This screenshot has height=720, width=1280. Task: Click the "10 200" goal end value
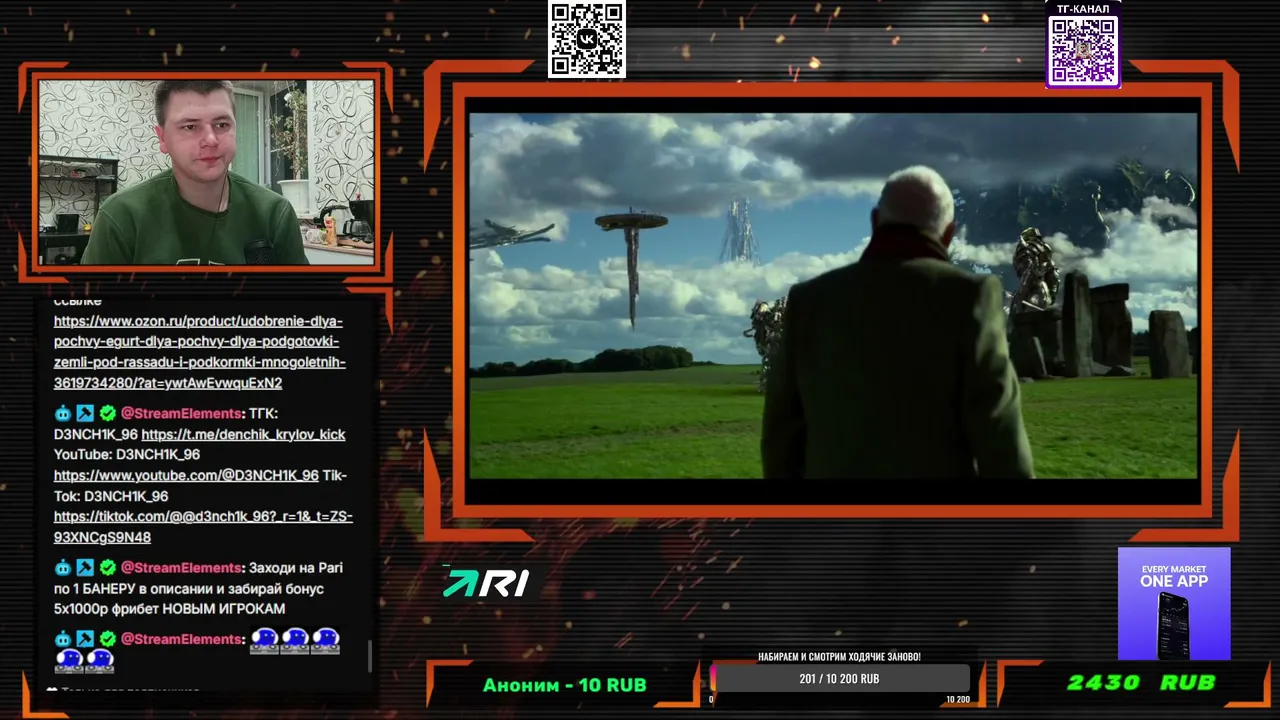(x=958, y=700)
